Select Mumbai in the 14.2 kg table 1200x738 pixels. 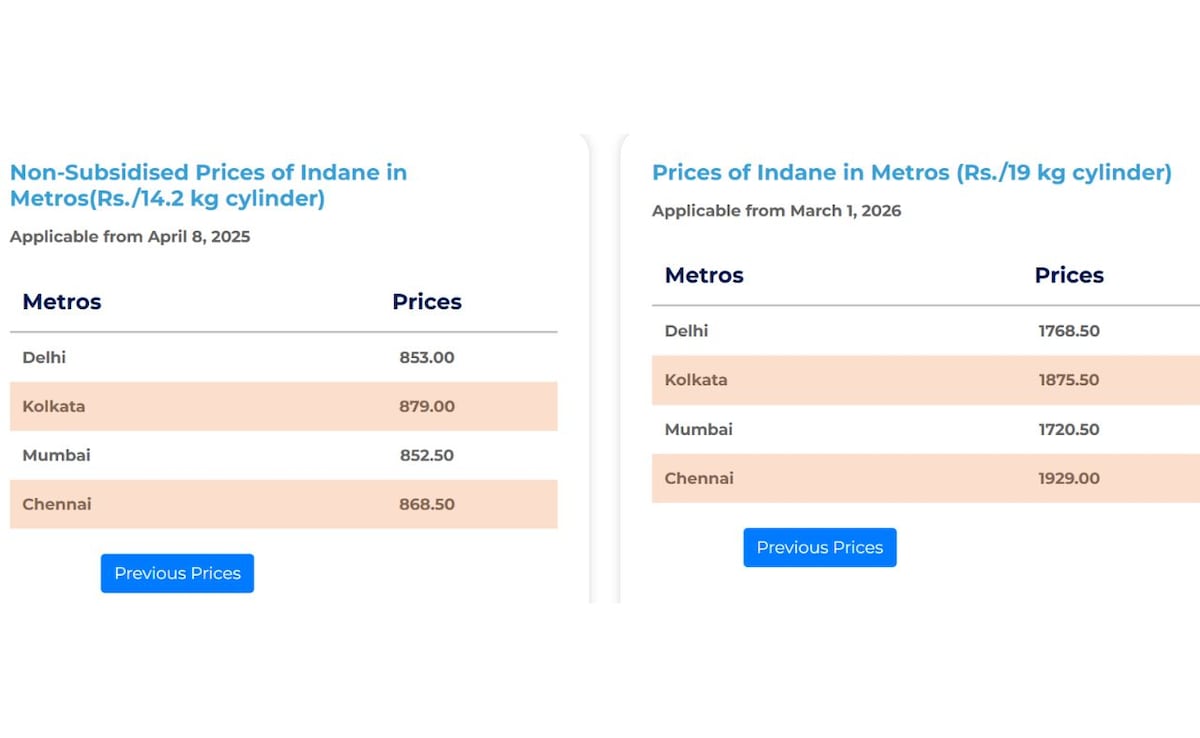[x=56, y=455]
